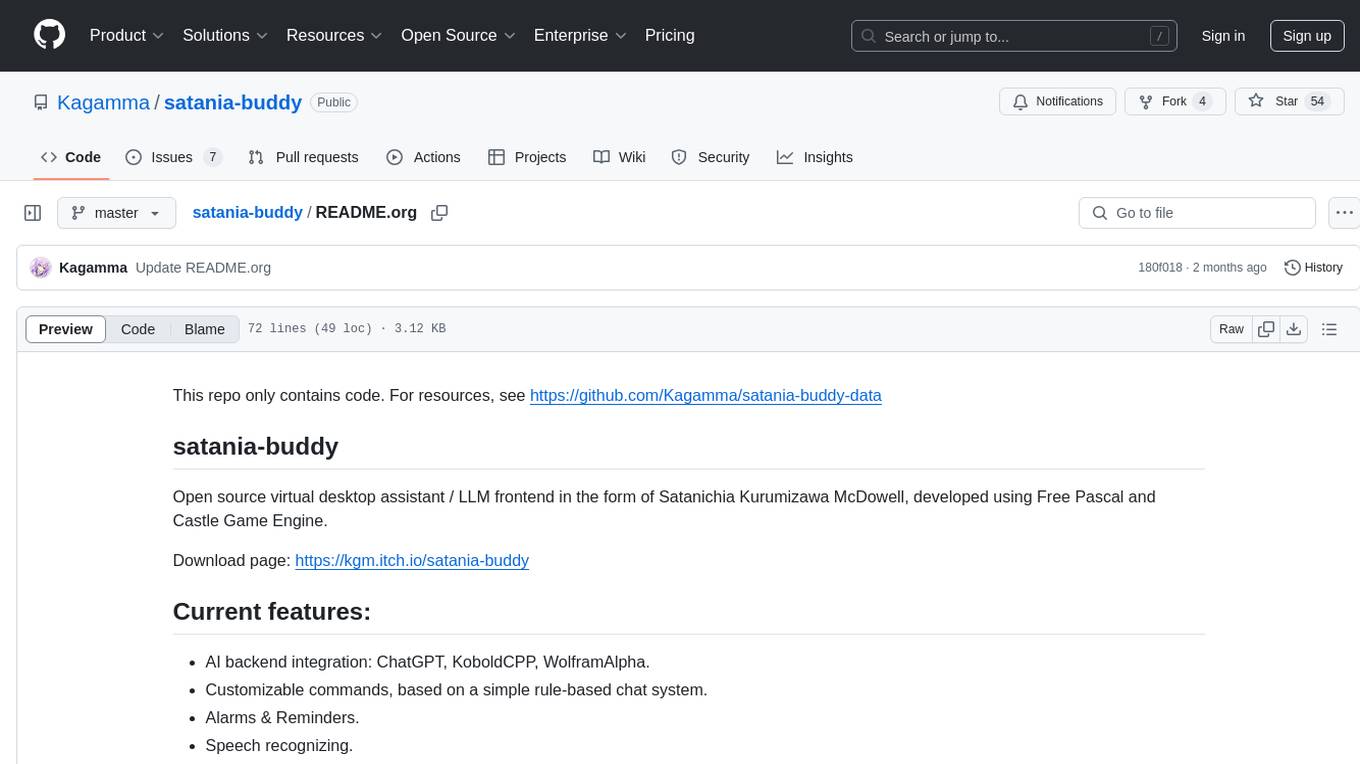This screenshot has width=1360, height=764.
Task: Click the Public visibility badge
Action: coord(334,102)
